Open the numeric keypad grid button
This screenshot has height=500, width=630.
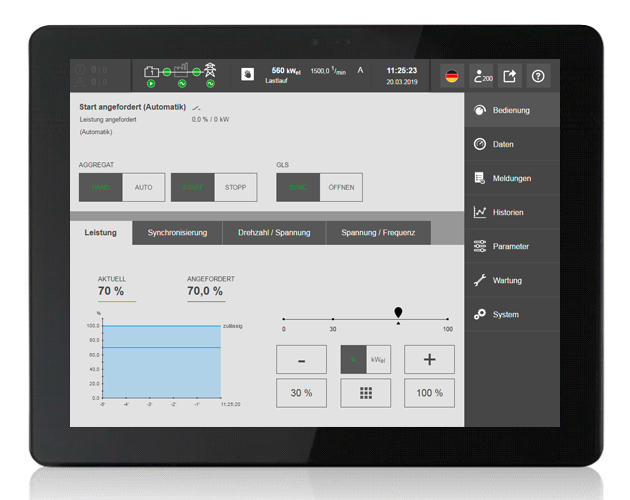(366, 393)
